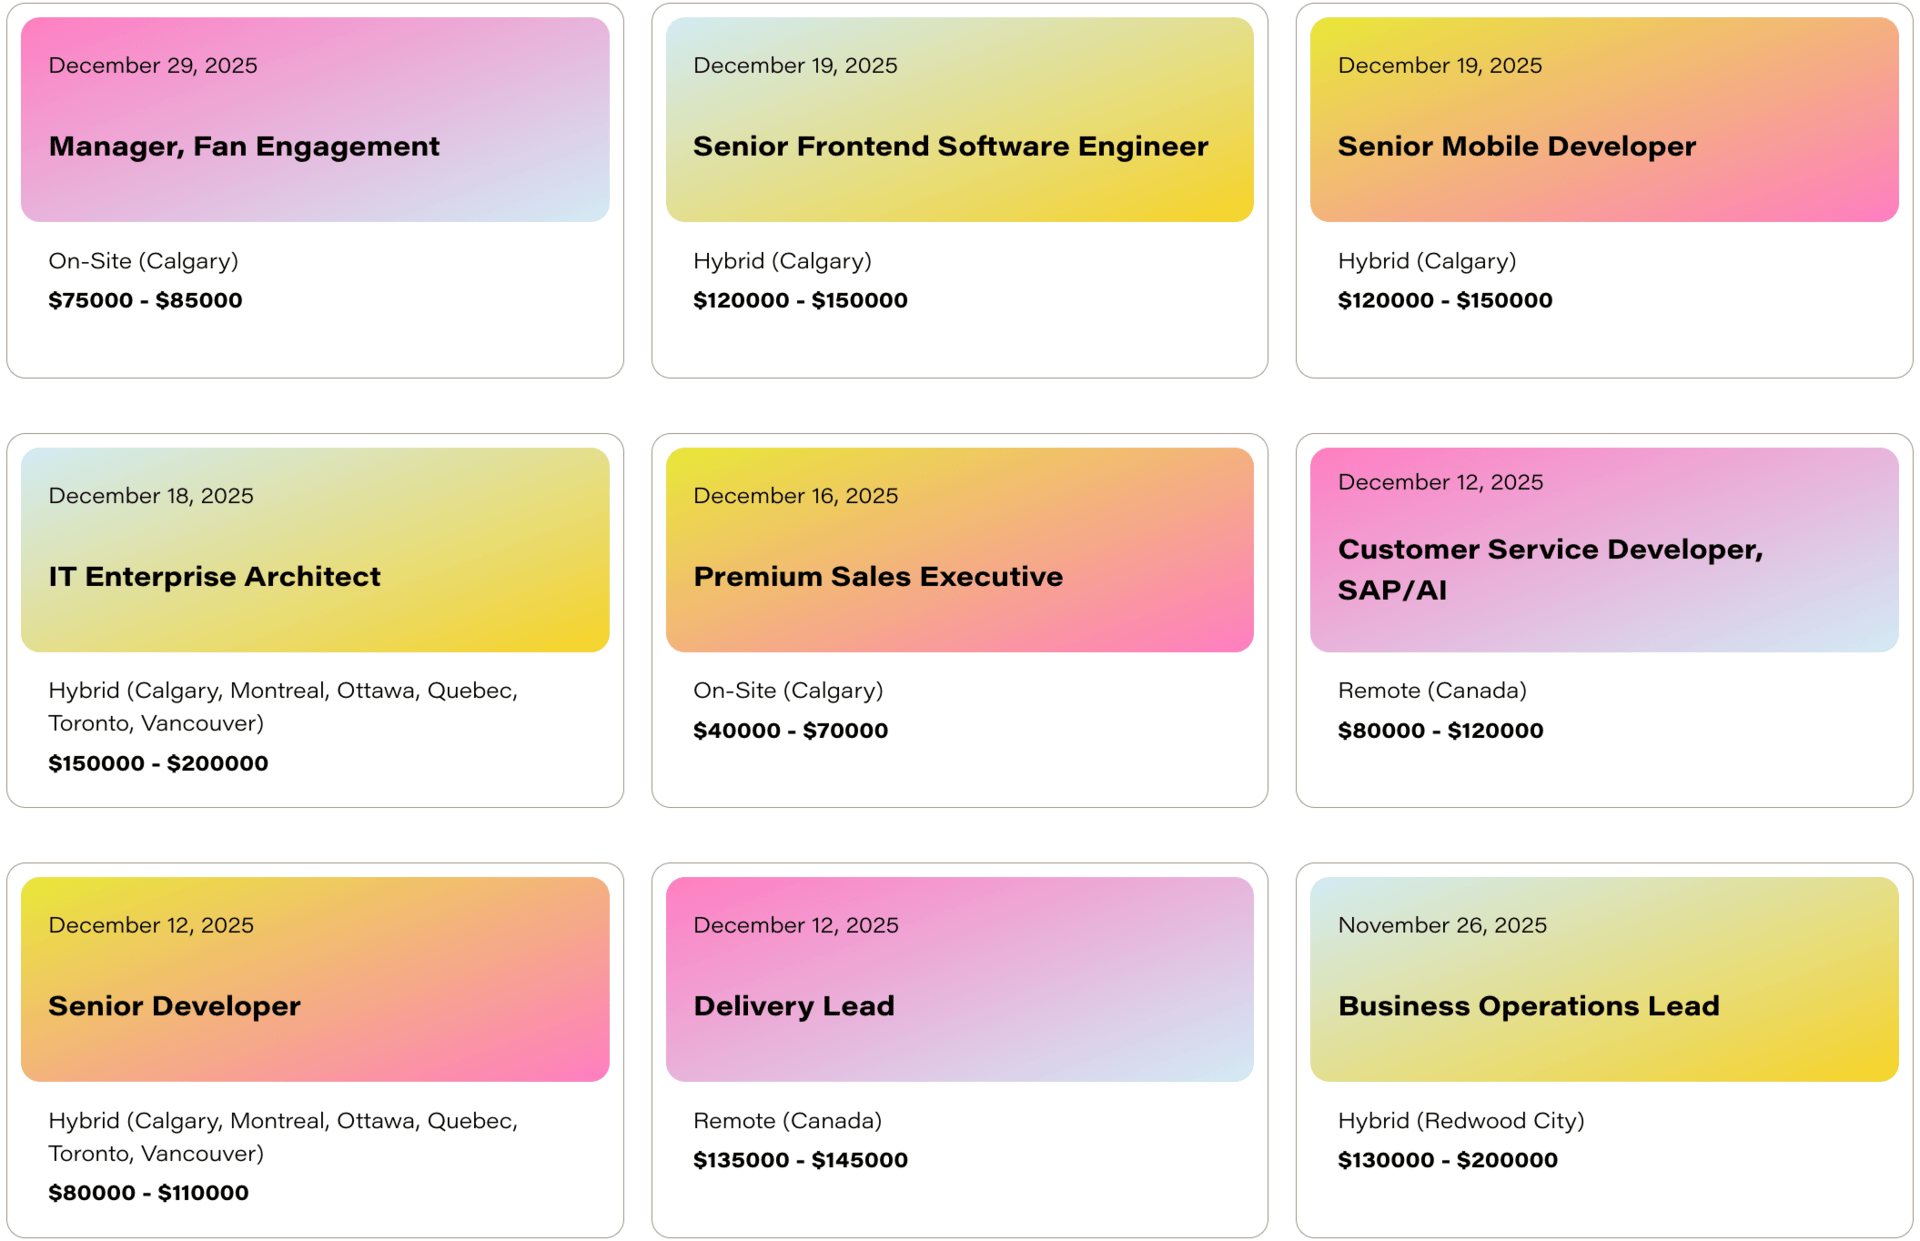The height and width of the screenshot is (1241, 1920).
Task: Open the Premium Sales Executive job
Action: [x=877, y=577]
